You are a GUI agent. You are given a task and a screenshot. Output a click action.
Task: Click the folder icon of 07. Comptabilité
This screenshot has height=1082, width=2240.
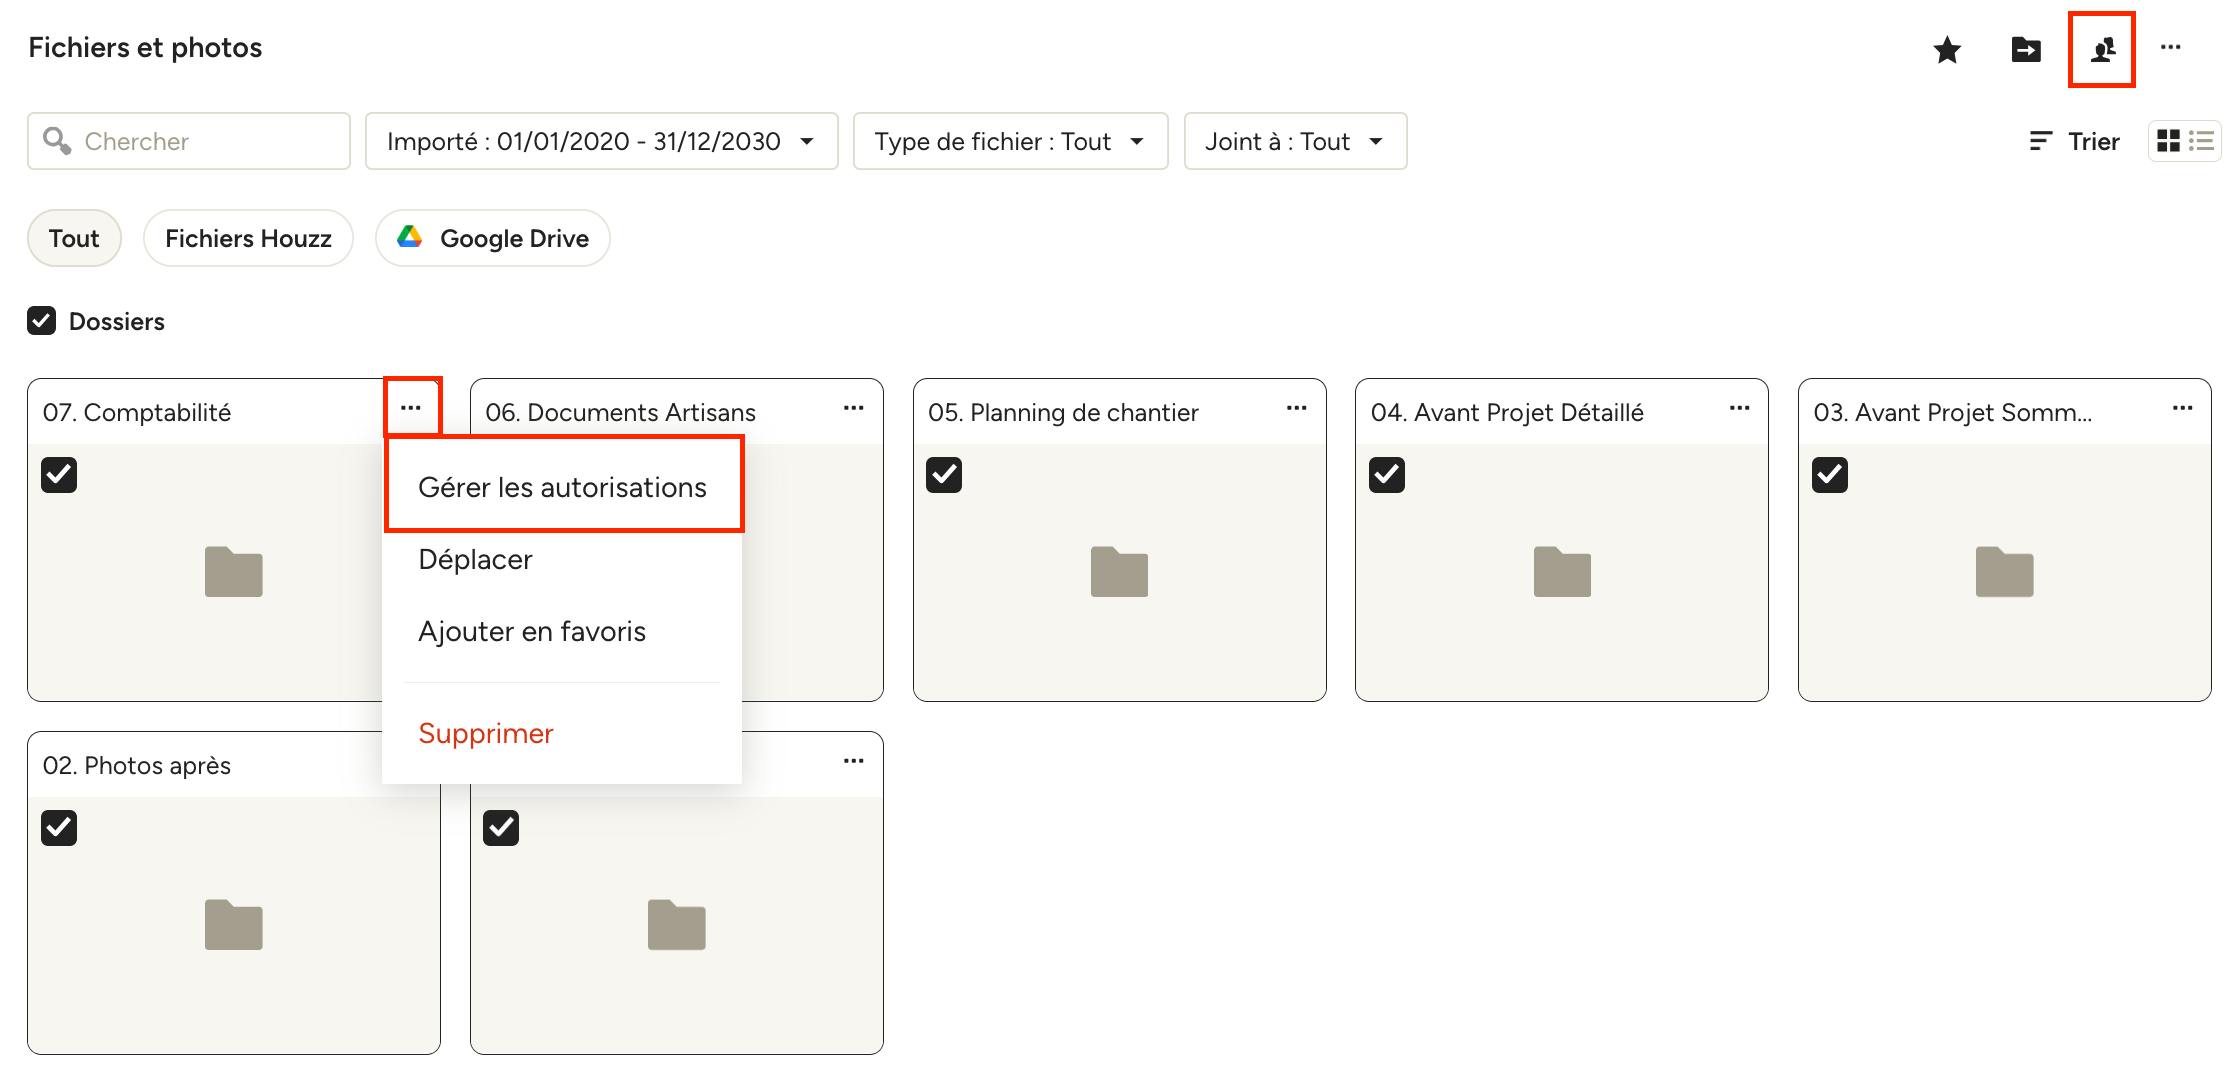(x=234, y=572)
